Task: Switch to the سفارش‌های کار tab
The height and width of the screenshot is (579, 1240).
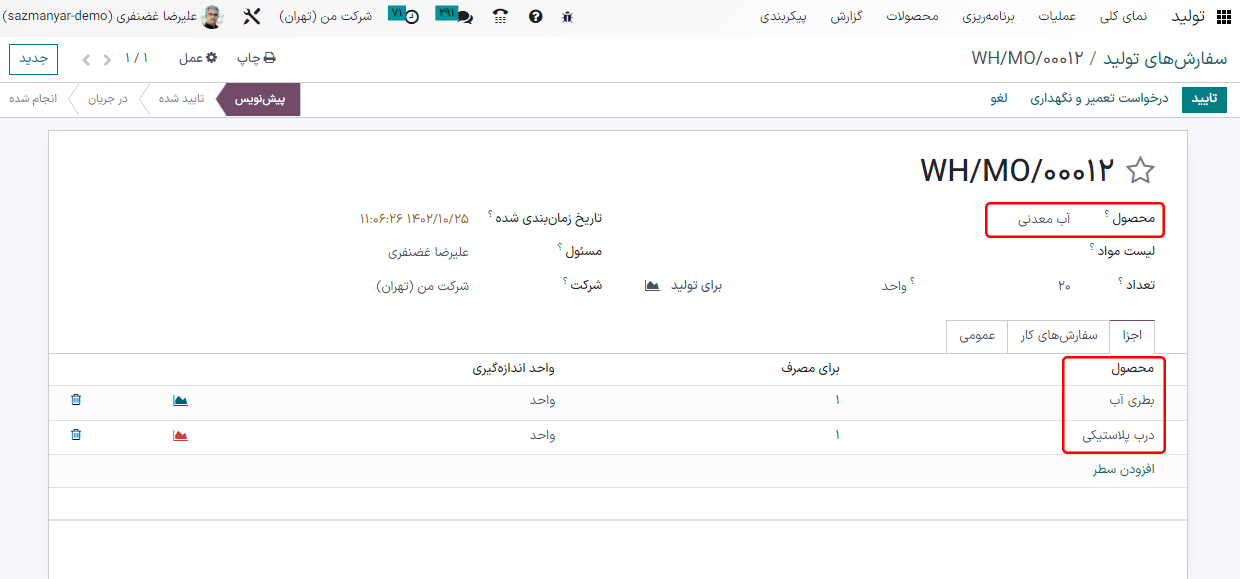Action: (x=1059, y=336)
